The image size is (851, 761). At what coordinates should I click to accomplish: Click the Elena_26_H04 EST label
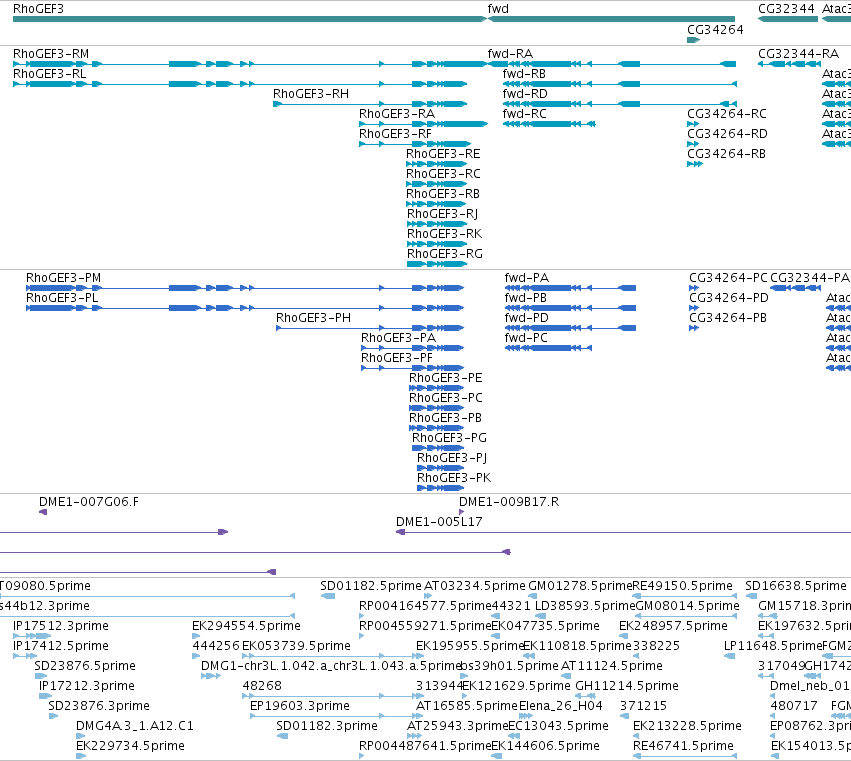click(x=561, y=706)
